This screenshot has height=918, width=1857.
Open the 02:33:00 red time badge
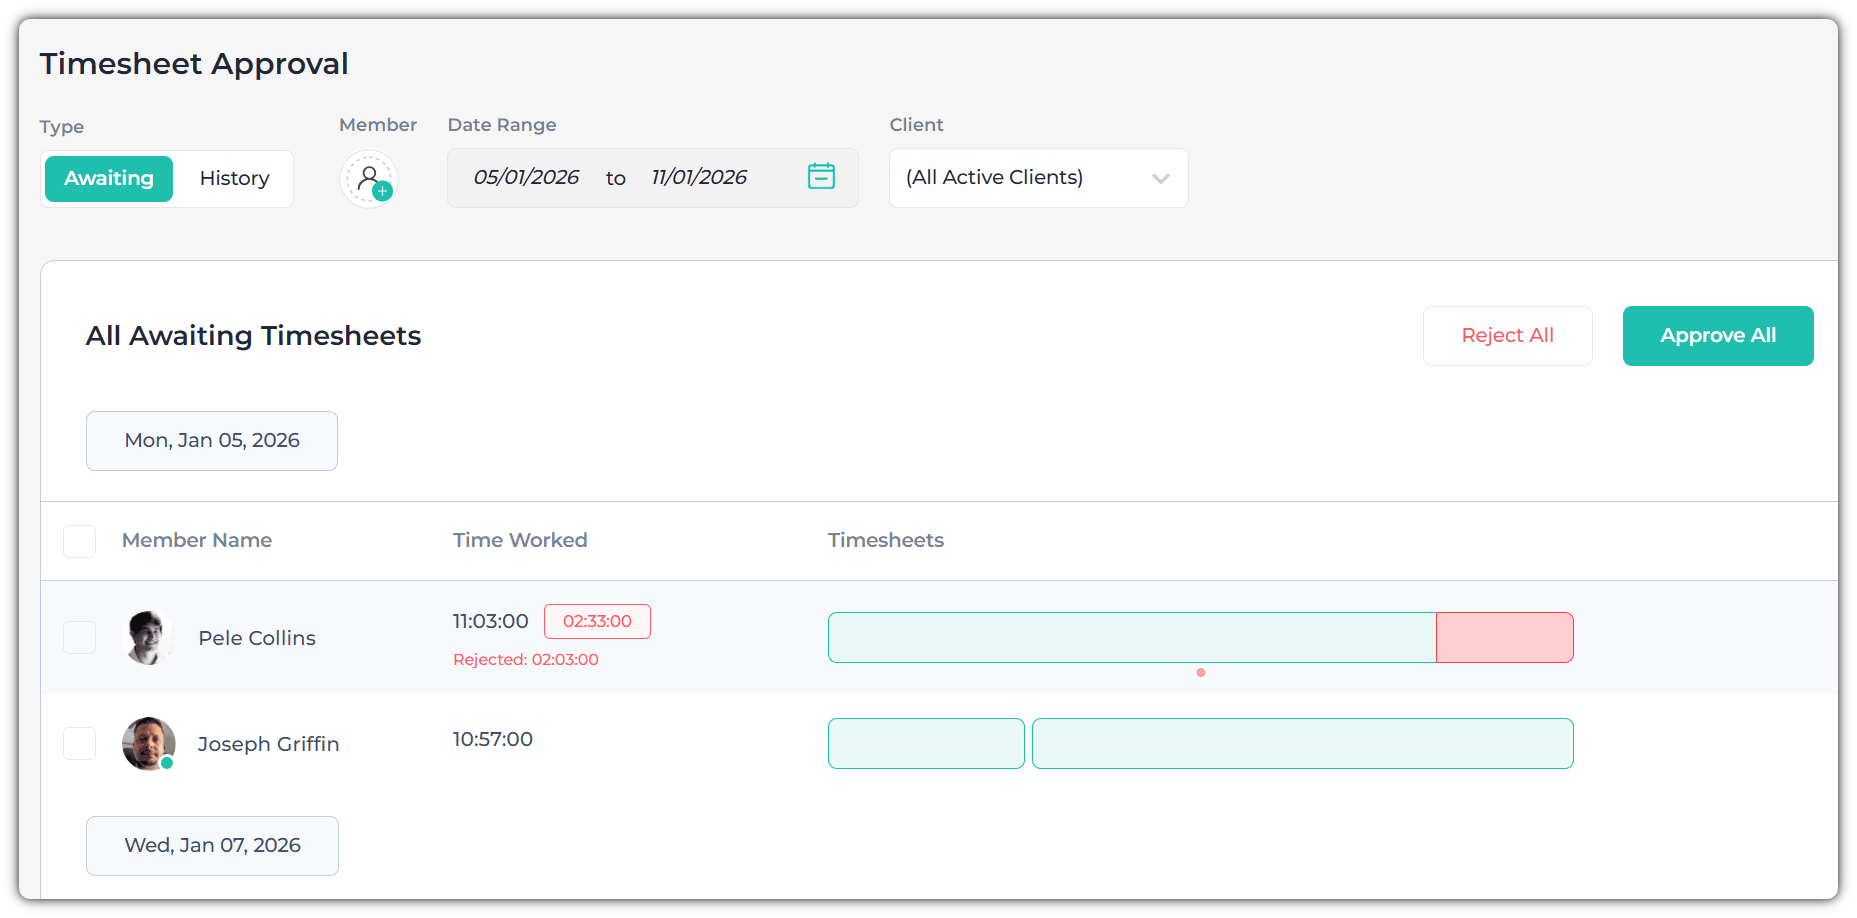[597, 621]
